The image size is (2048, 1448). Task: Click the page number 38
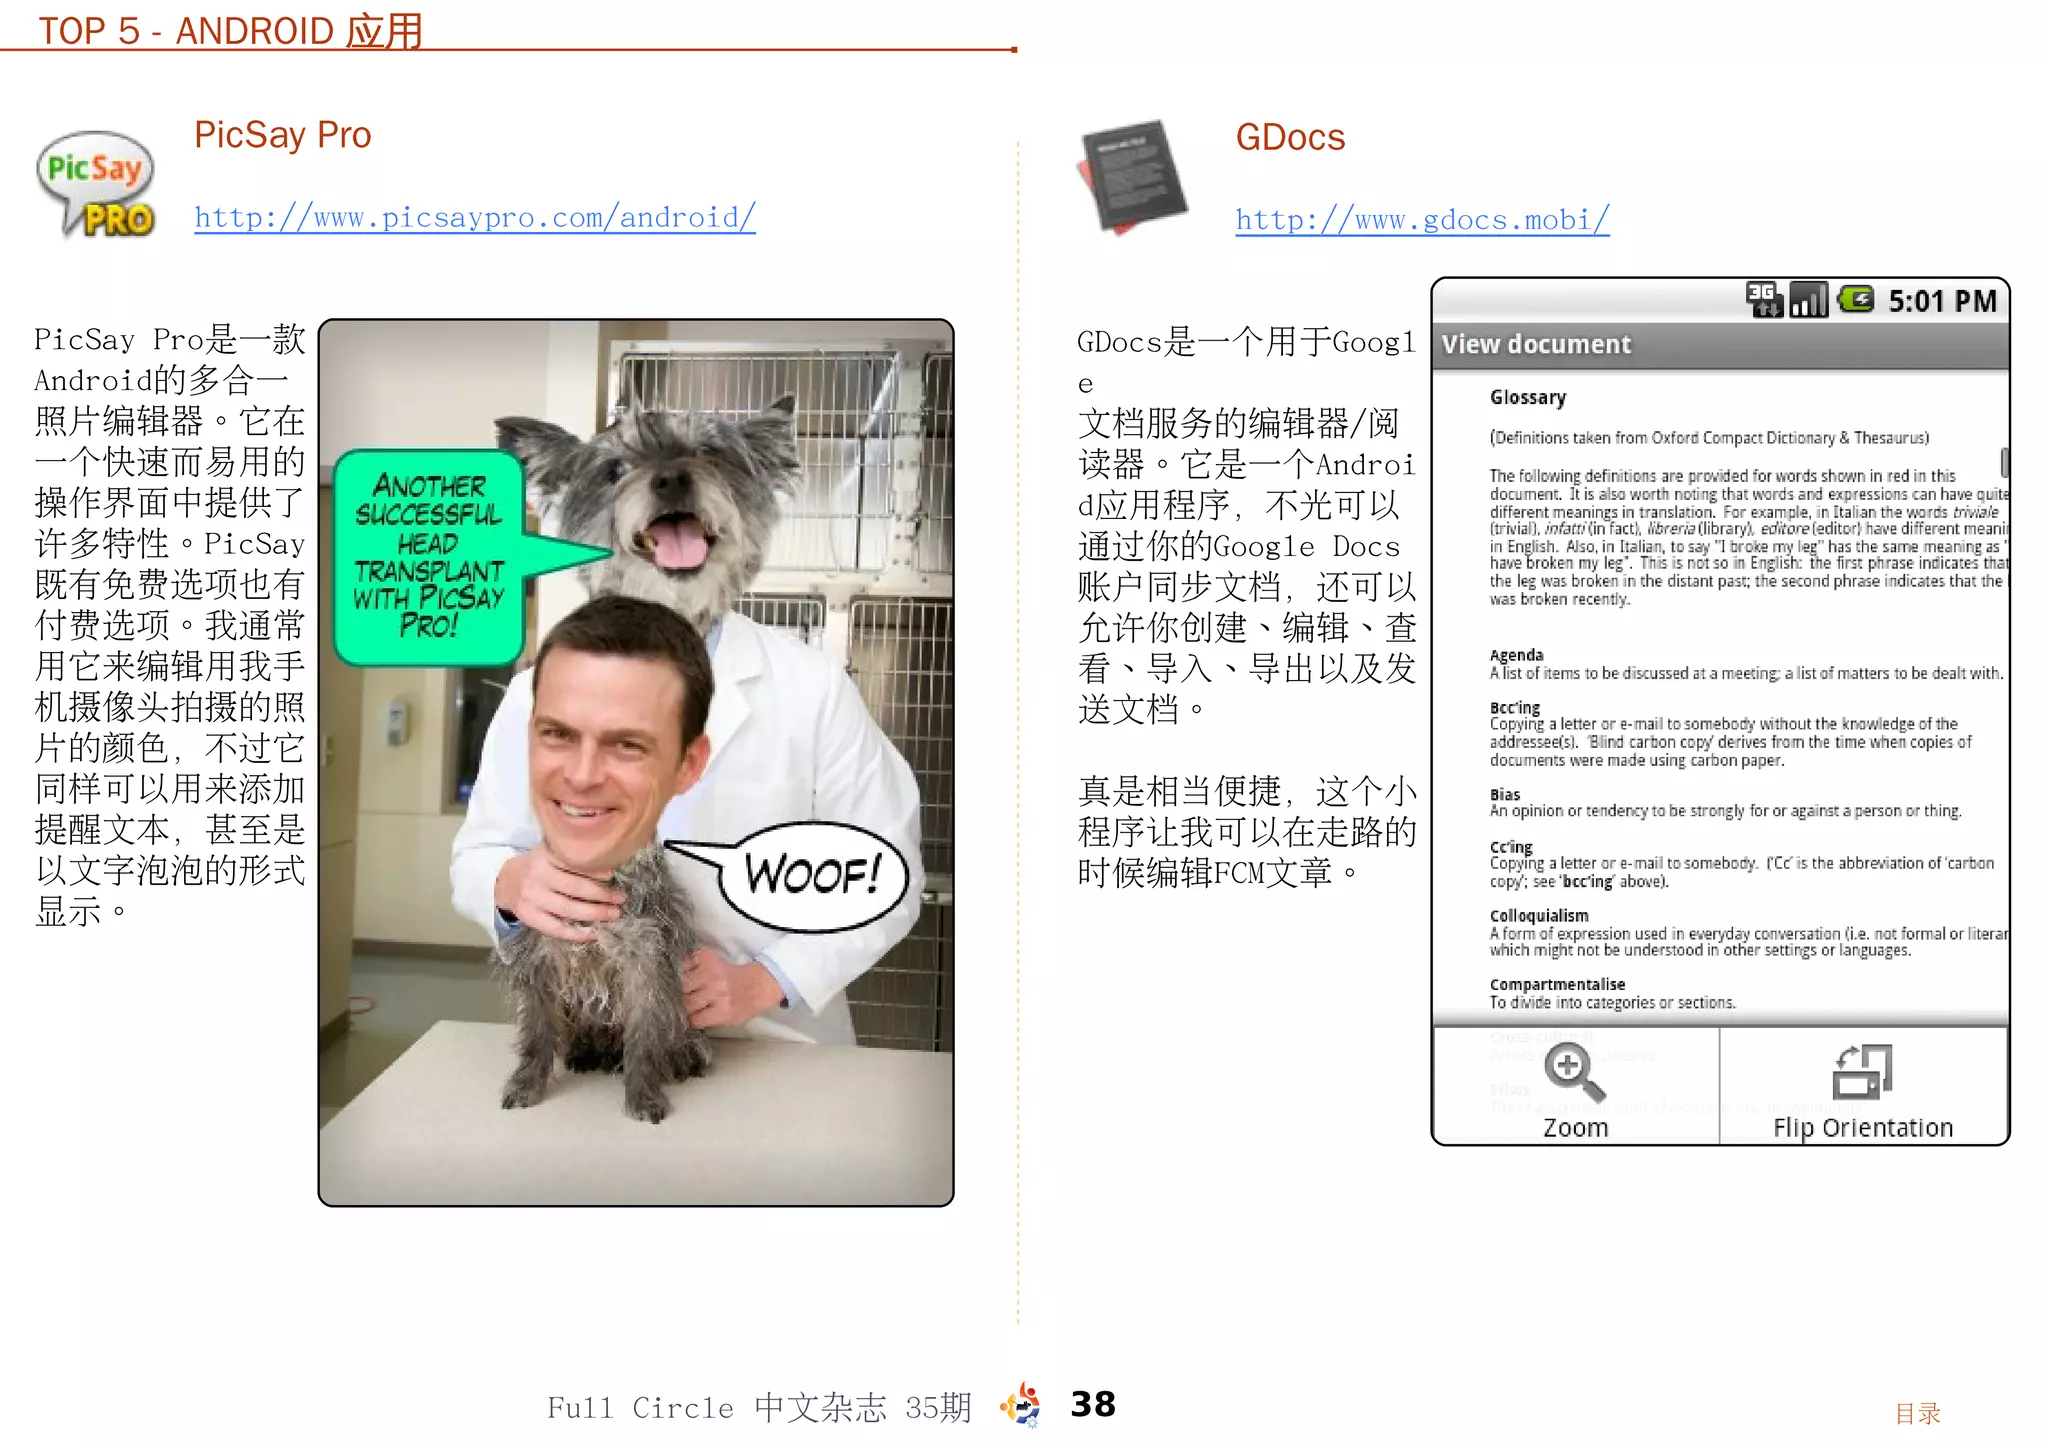pyautogui.click(x=1092, y=1404)
